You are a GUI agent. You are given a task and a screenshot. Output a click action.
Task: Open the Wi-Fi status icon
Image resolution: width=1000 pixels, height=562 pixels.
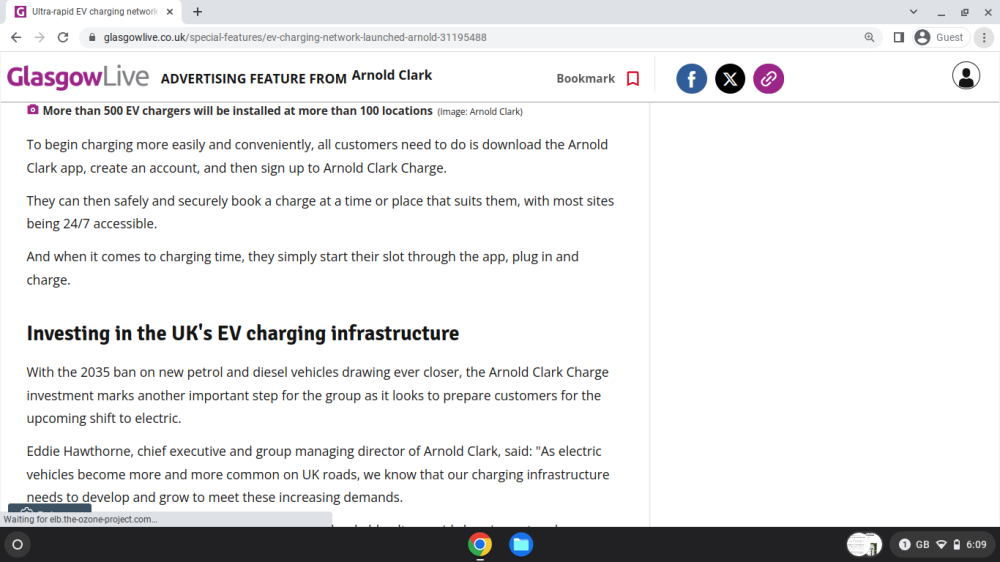click(x=941, y=545)
